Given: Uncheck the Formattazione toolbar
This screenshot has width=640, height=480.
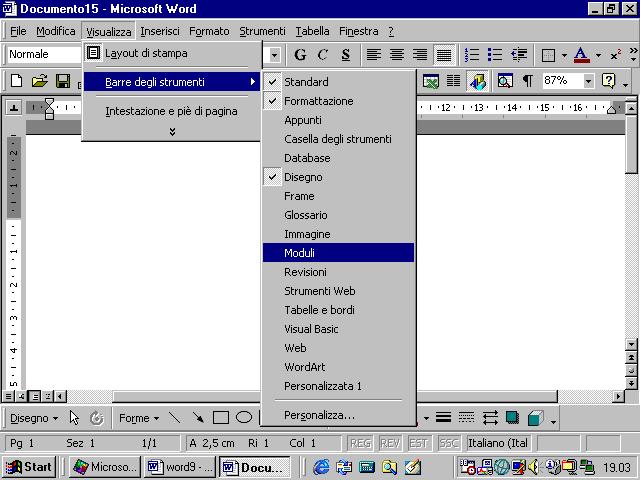Looking at the screenshot, I should [338, 101].
